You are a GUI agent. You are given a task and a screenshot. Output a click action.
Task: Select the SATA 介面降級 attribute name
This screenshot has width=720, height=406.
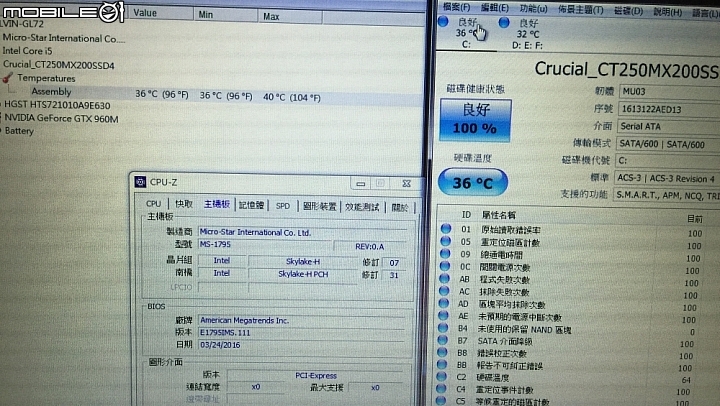point(505,341)
